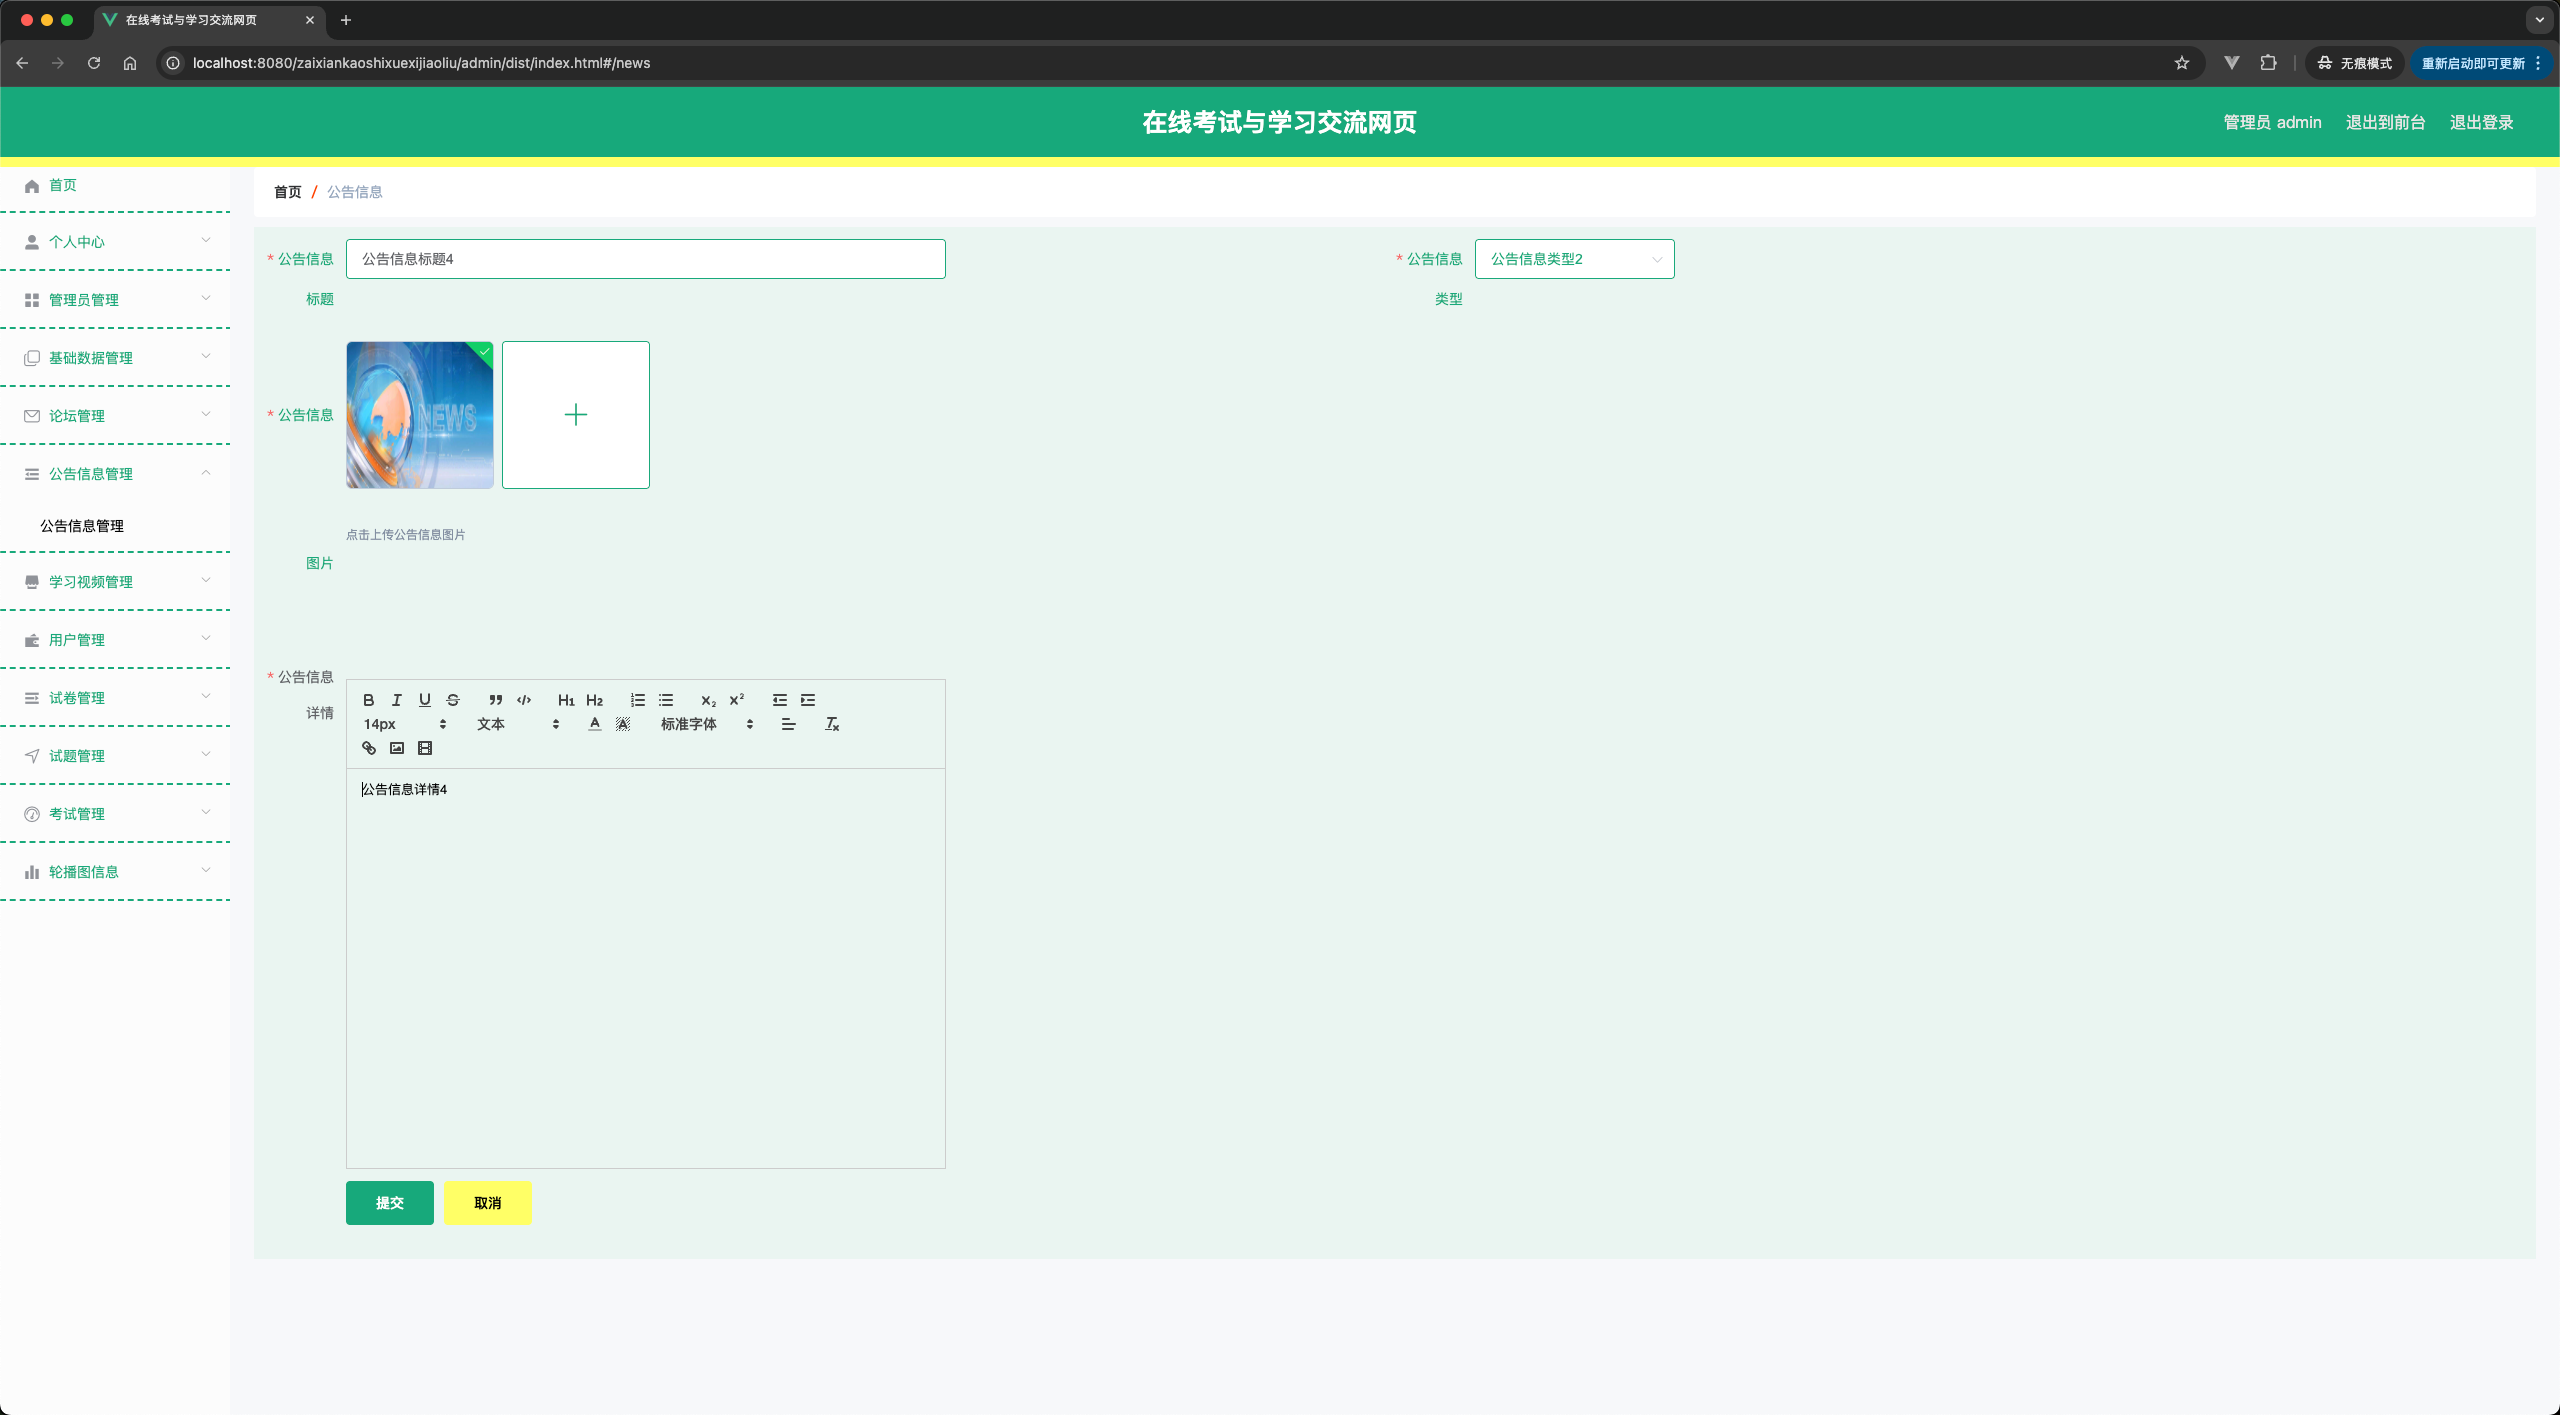Screen dimensions: 2560x1415
Task: Open the Vue devtools extension icon
Action: click(x=2232, y=63)
